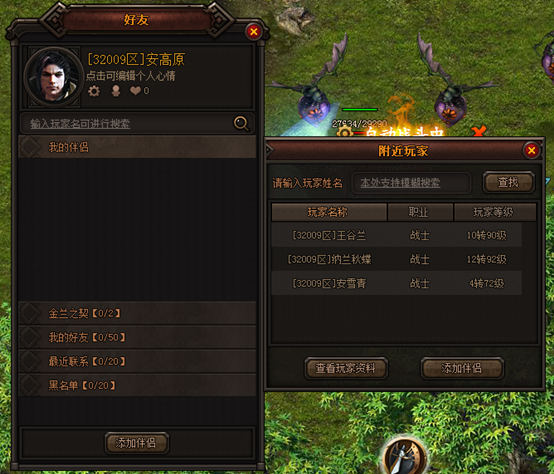Click the person silhouette icon in profile
Screen dimensions: 554x474
[116, 91]
